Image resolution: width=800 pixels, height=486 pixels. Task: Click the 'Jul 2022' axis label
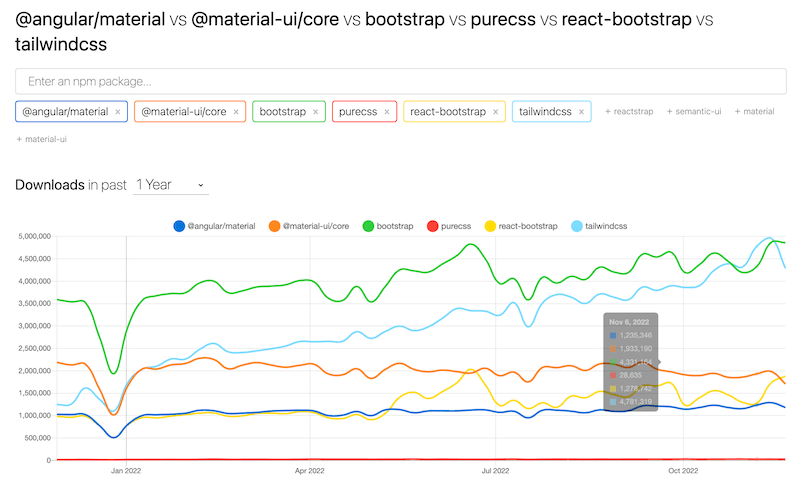click(x=495, y=471)
